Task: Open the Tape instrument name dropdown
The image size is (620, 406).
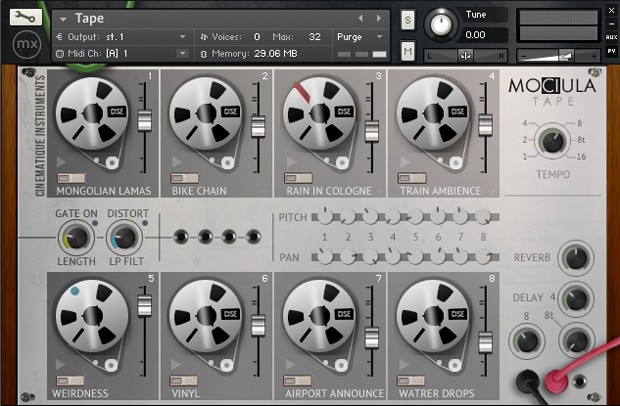Action: [63, 19]
